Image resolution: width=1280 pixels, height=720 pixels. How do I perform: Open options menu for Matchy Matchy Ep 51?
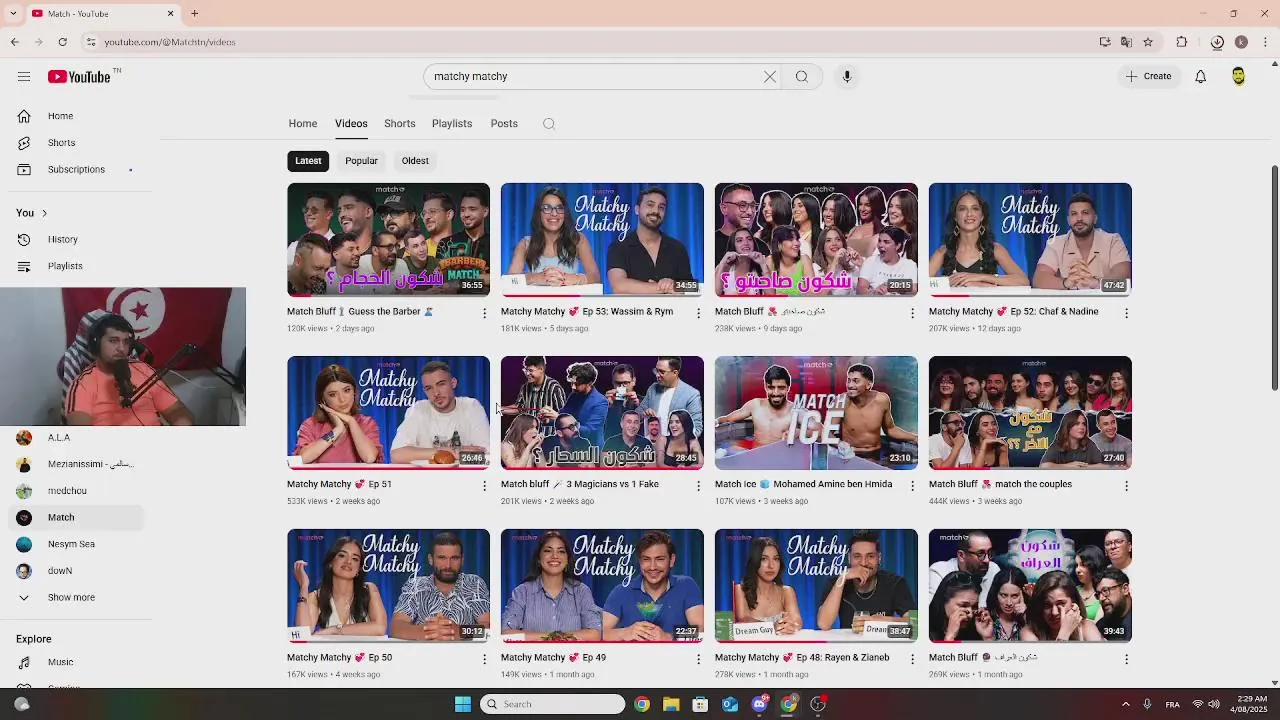tap(485, 486)
